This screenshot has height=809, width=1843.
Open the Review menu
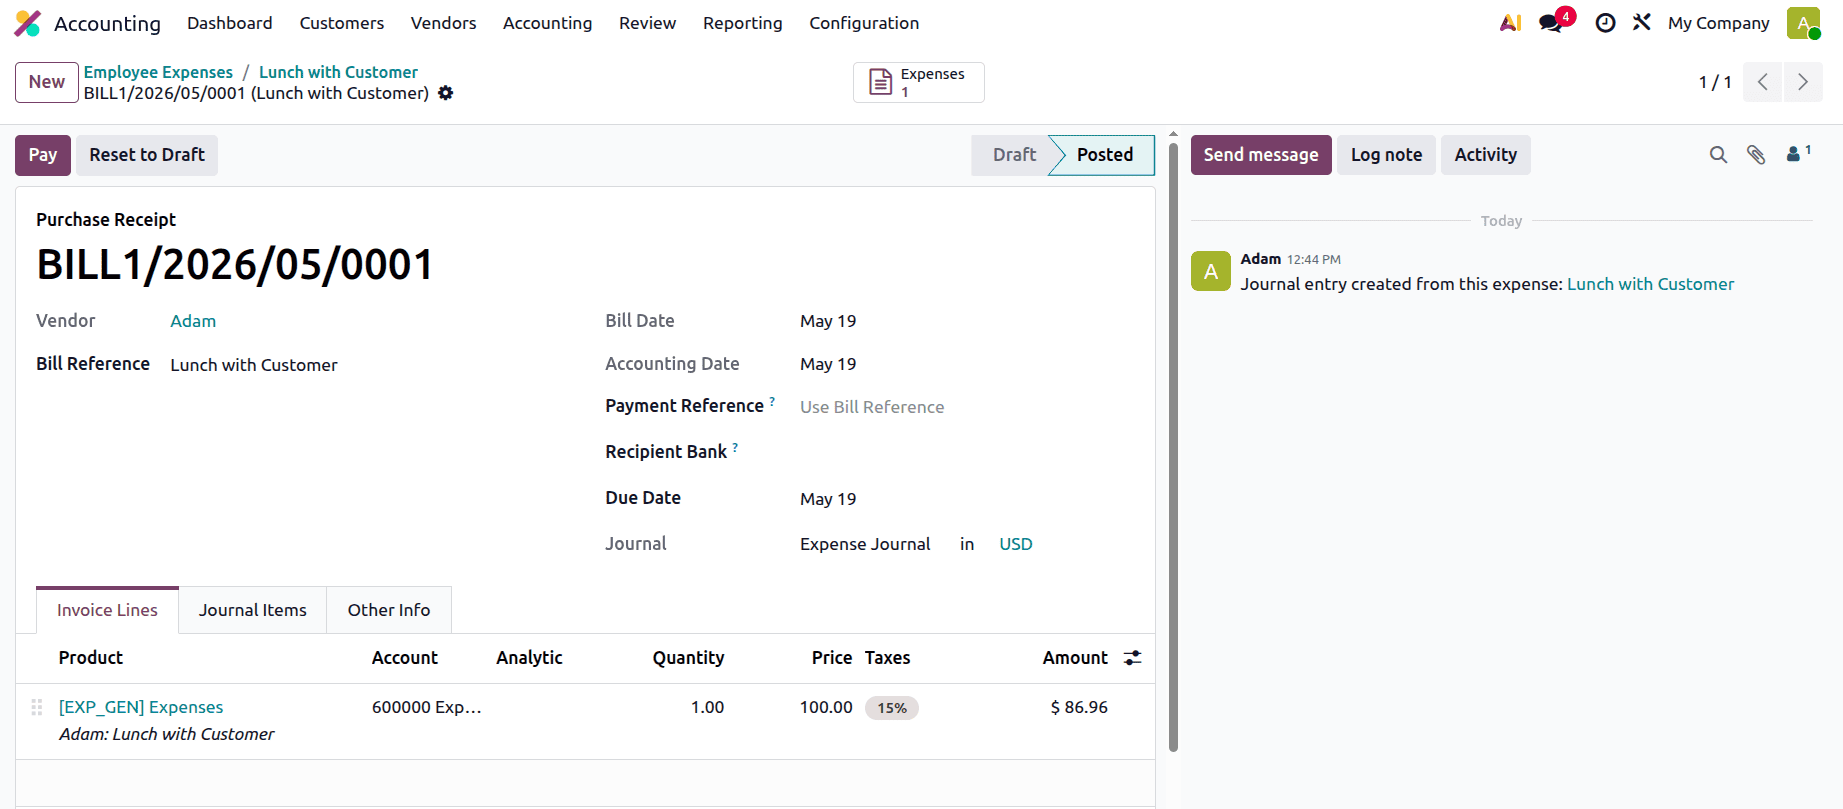pyautogui.click(x=647, y=23)
